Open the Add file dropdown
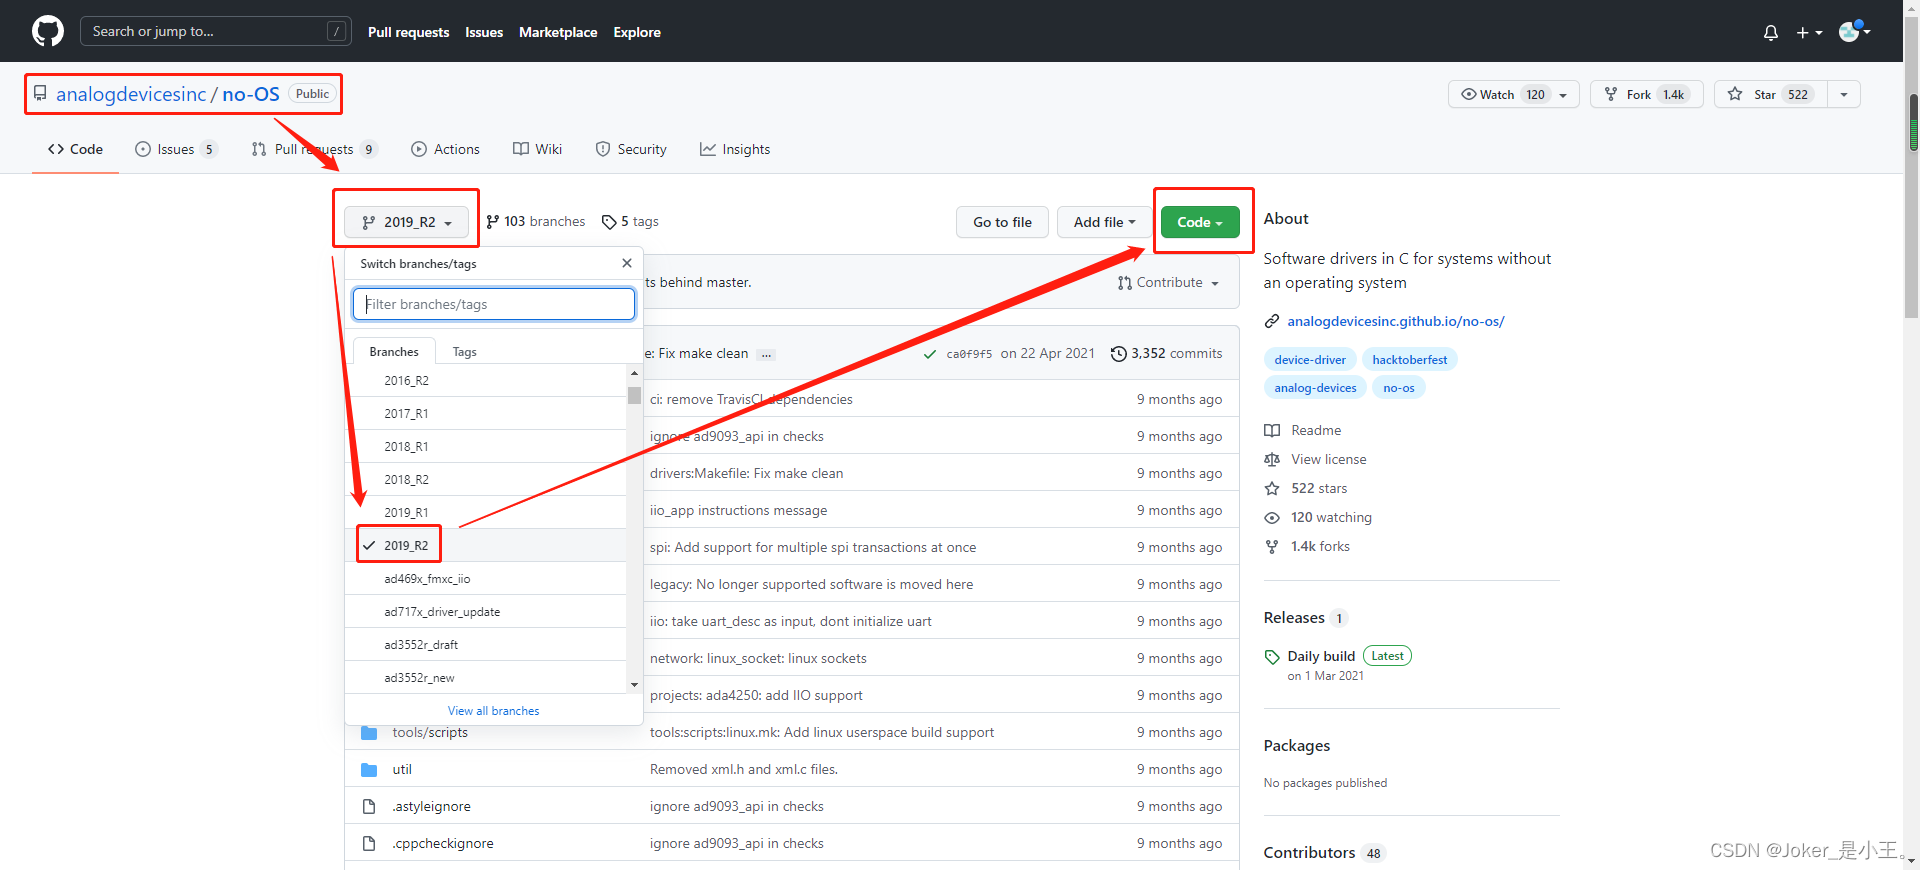Viewport: 1920px width, 870px height. pos(1104,222)
